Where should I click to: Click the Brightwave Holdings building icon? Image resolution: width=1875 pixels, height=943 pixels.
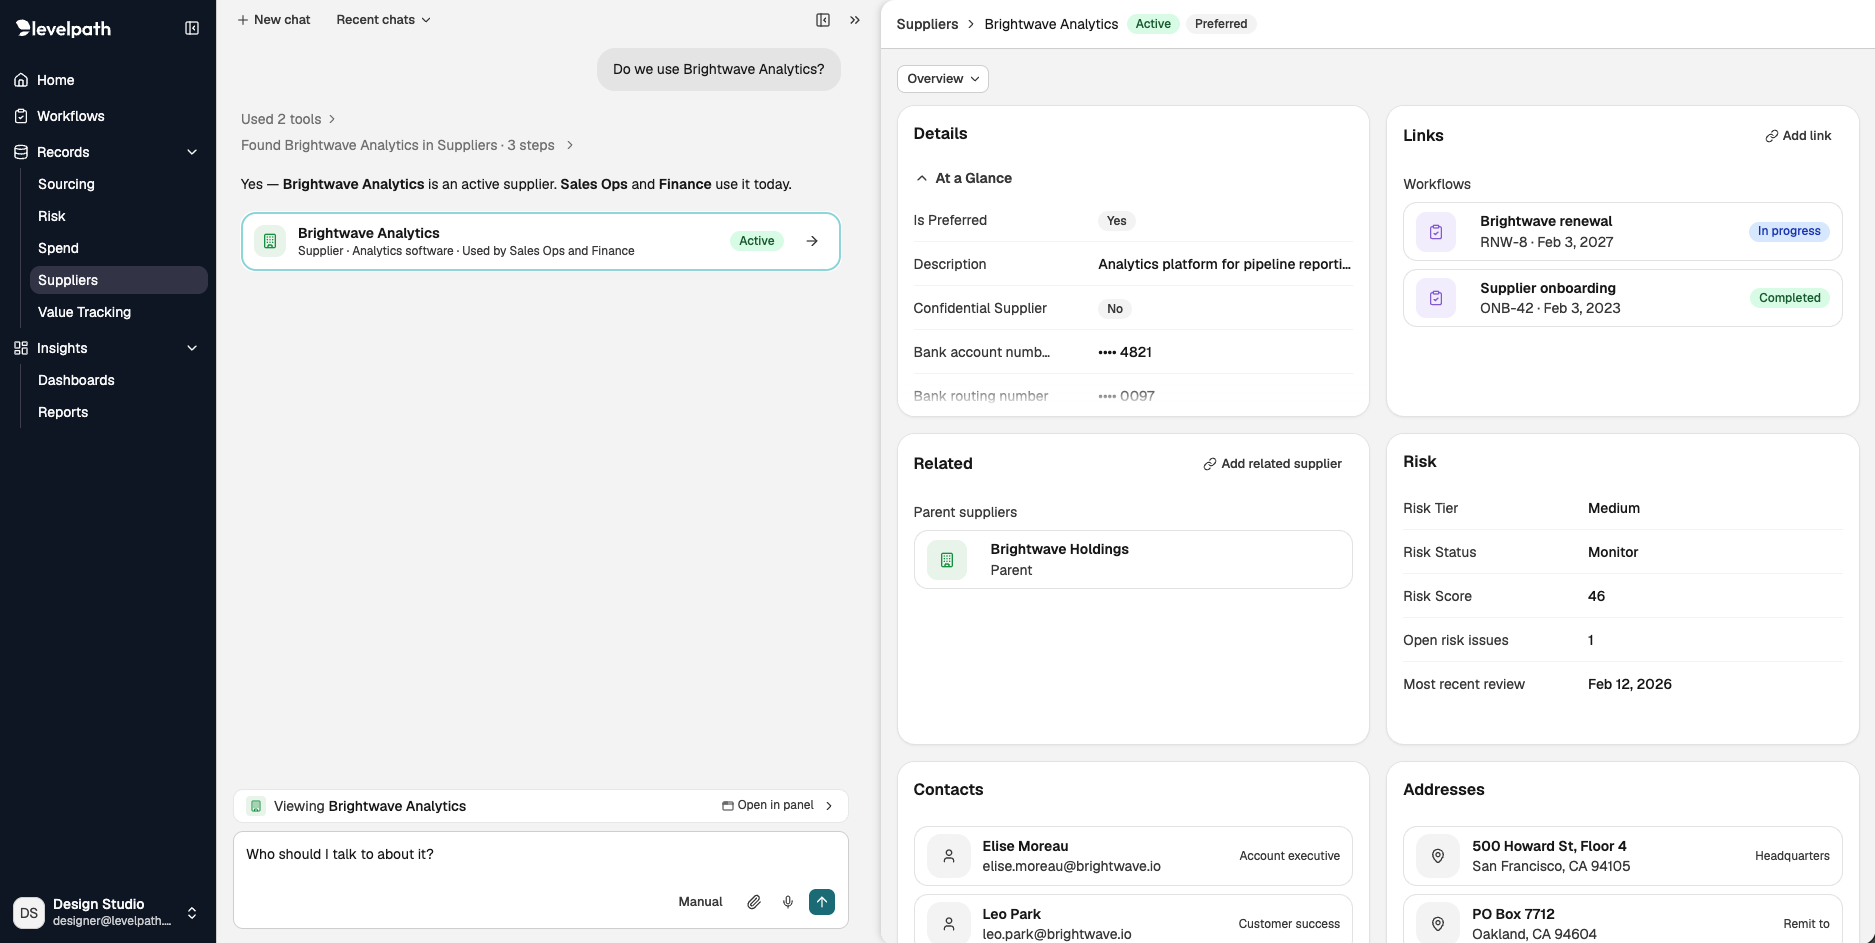pyautogui.click(x=947, y=560)
